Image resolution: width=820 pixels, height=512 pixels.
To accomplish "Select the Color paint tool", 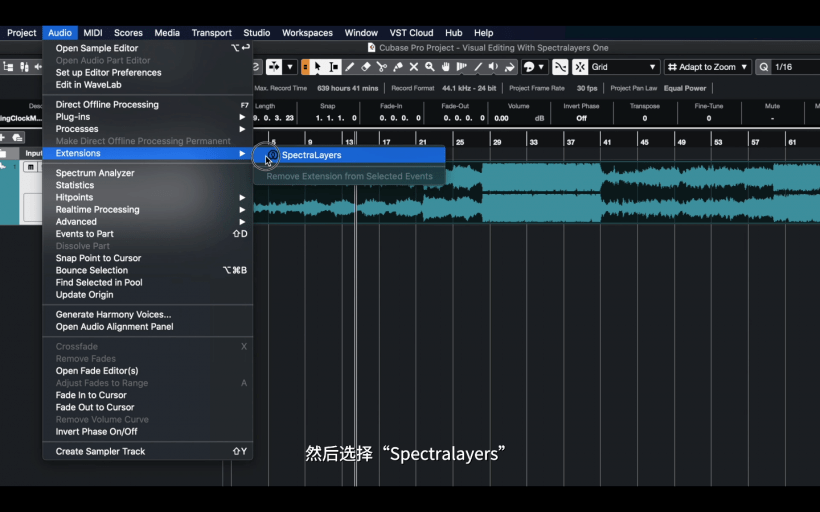I will coord(509,67).
